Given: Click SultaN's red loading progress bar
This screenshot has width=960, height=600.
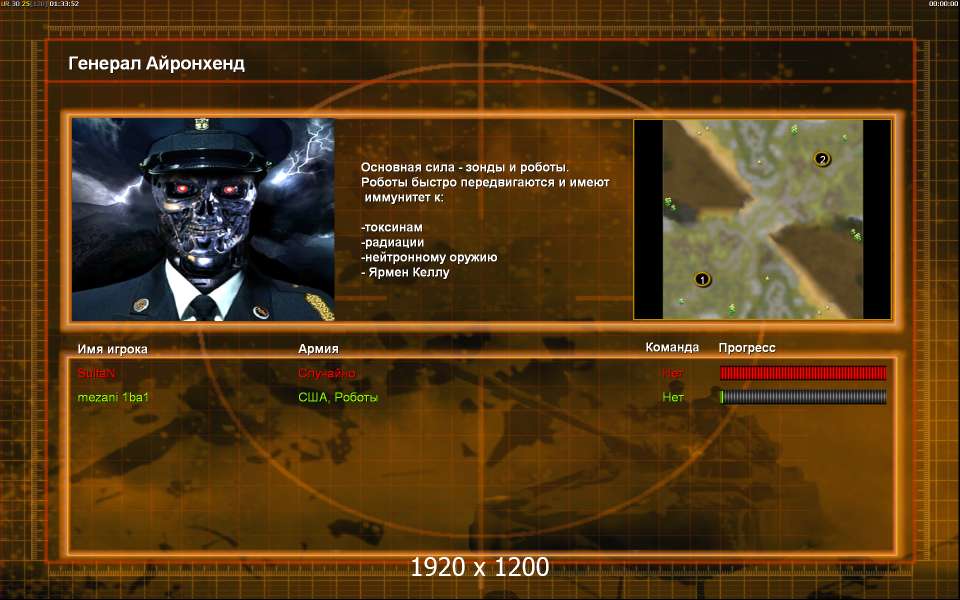Looking at the screenshot, I should (803, 373).
